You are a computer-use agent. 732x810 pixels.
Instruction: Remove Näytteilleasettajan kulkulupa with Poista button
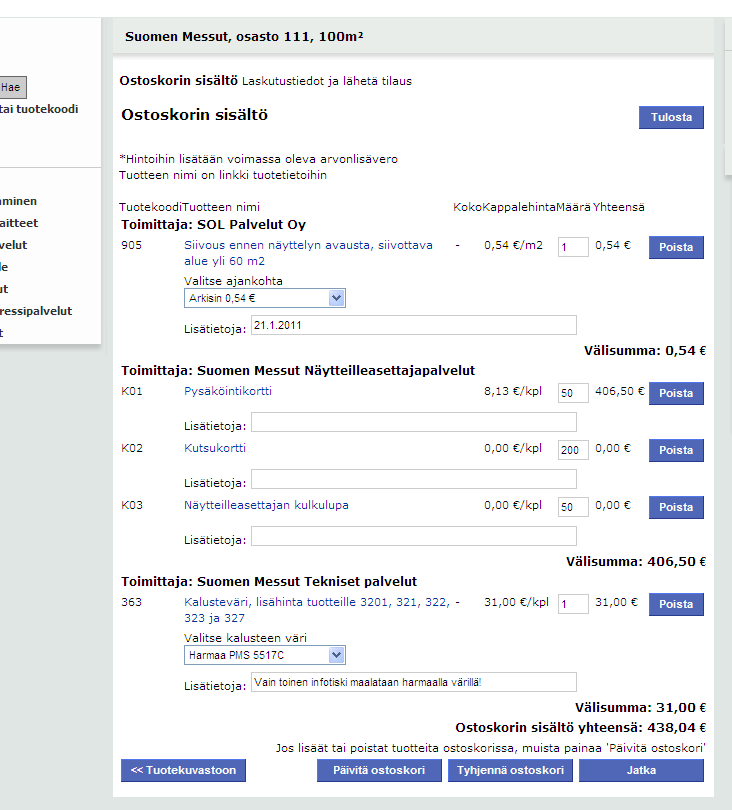(x=676, y=507)
